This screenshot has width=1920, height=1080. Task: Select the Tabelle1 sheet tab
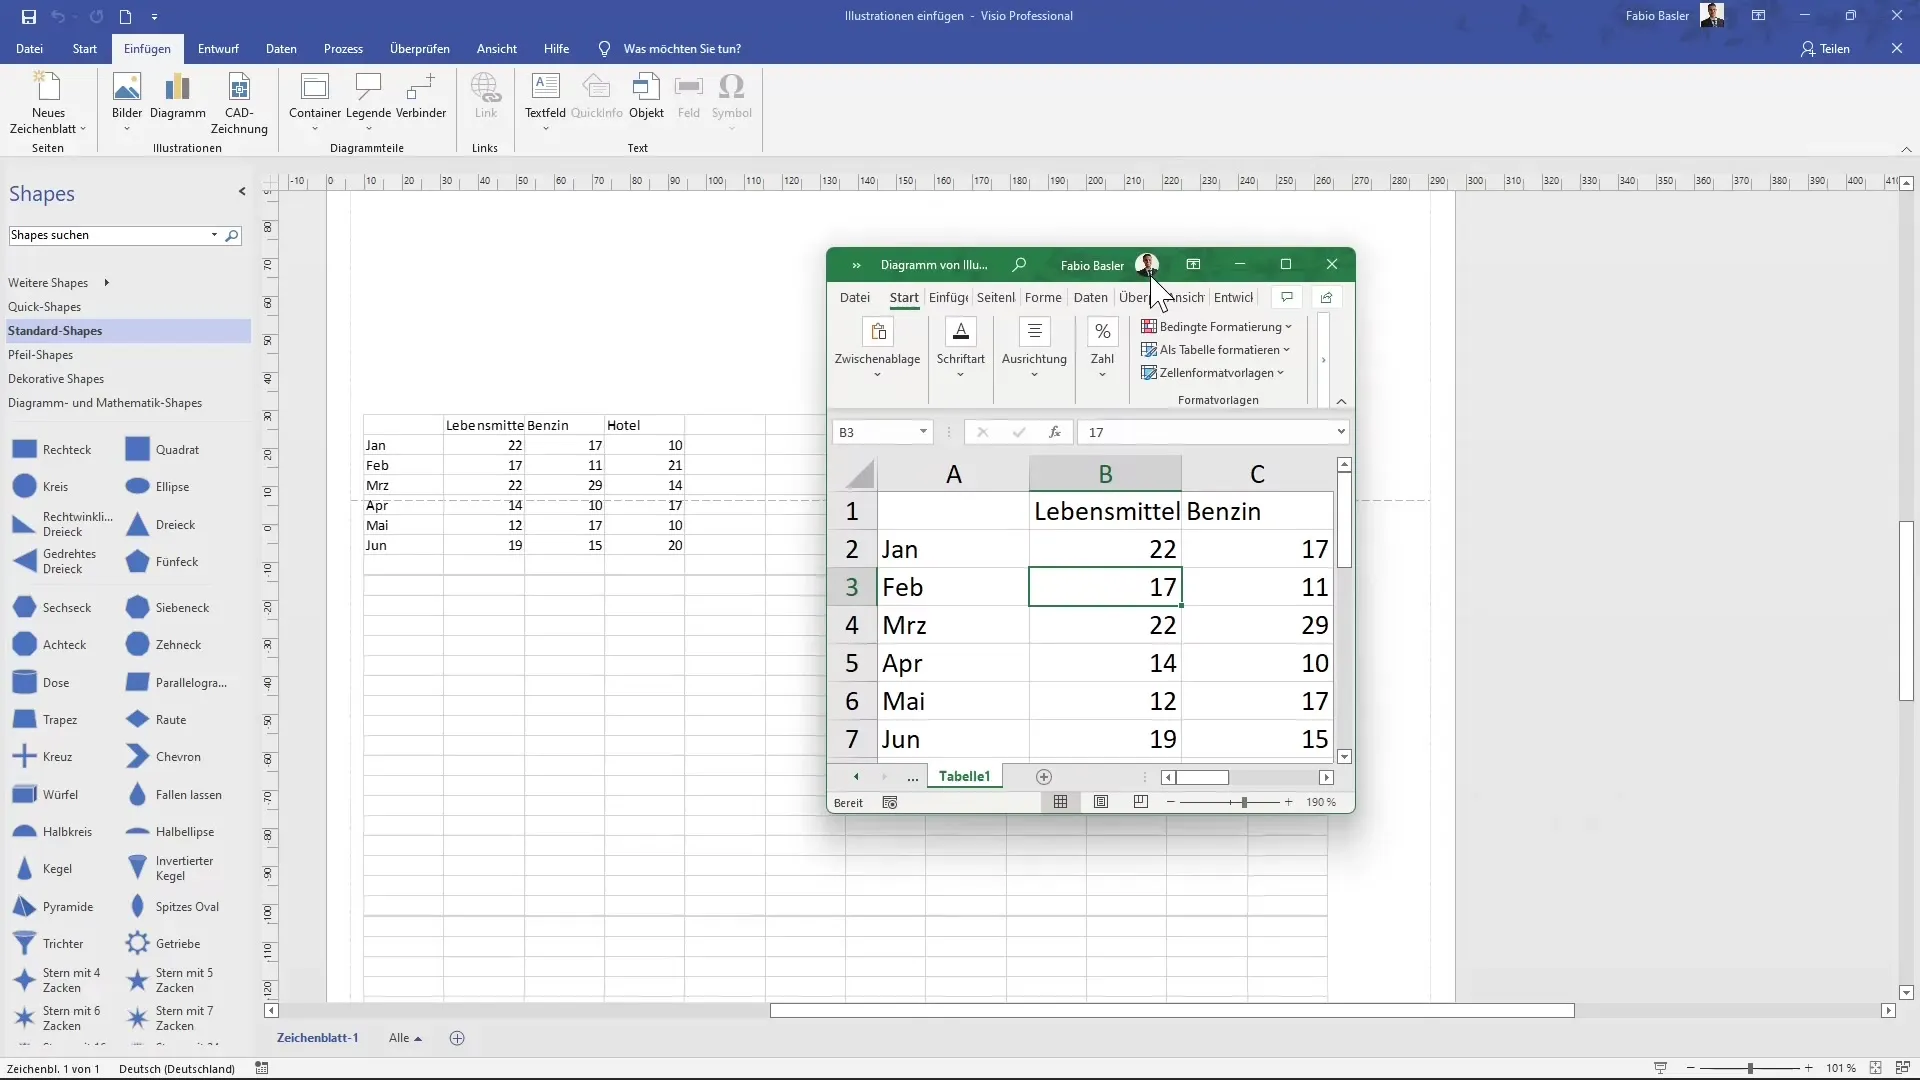[964, 777]
